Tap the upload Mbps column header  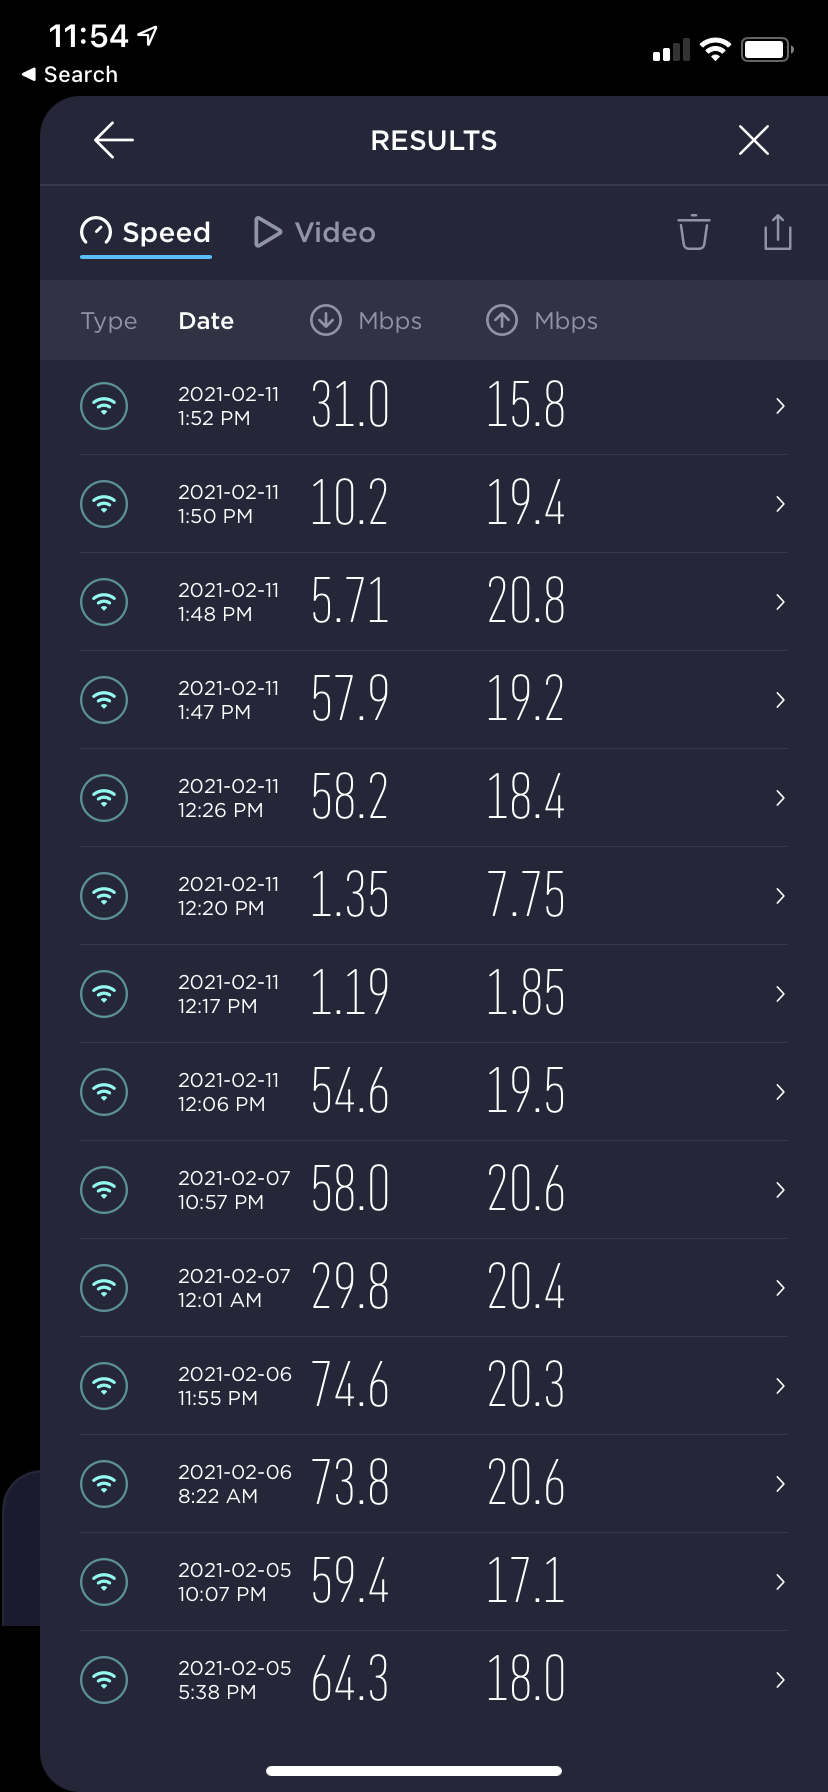[x=542, y=321]
